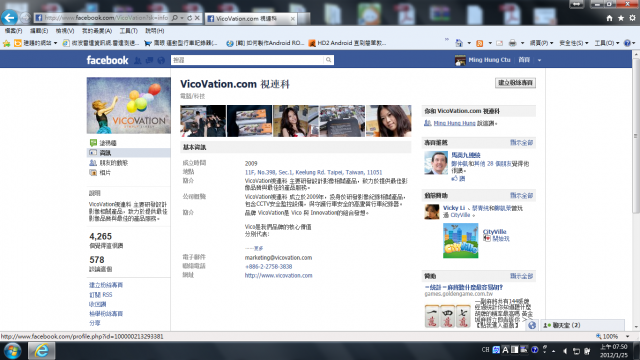Screen dimensions: 640x360
Task: Select the Photos item in page sidebar
Action: pos(100,173)
